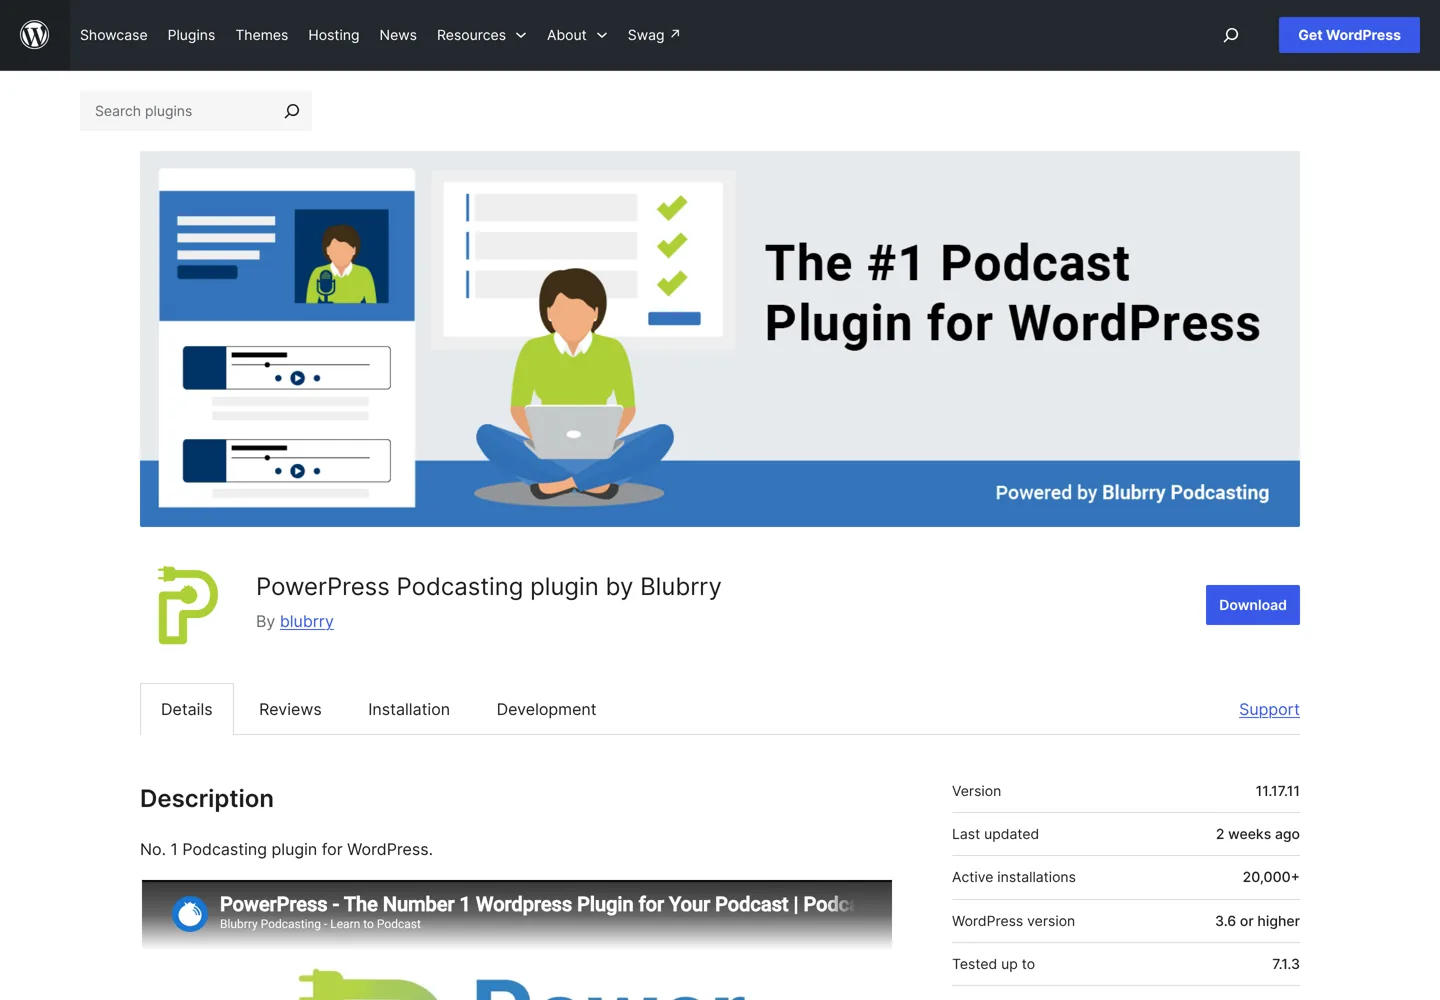Image resolution: width=1440 pixels, height=1000 pixels.
Task: Click the podcast plugin banner image
Action: coord(720,339)
